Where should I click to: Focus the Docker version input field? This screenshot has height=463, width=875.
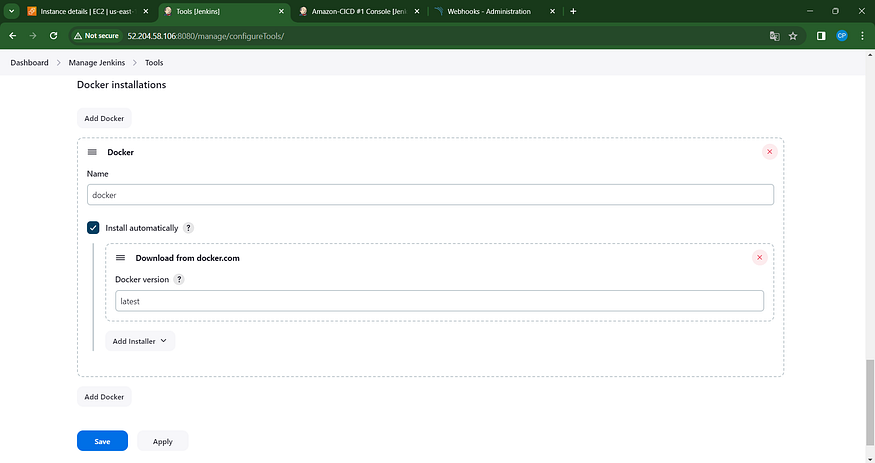point(439,301)
